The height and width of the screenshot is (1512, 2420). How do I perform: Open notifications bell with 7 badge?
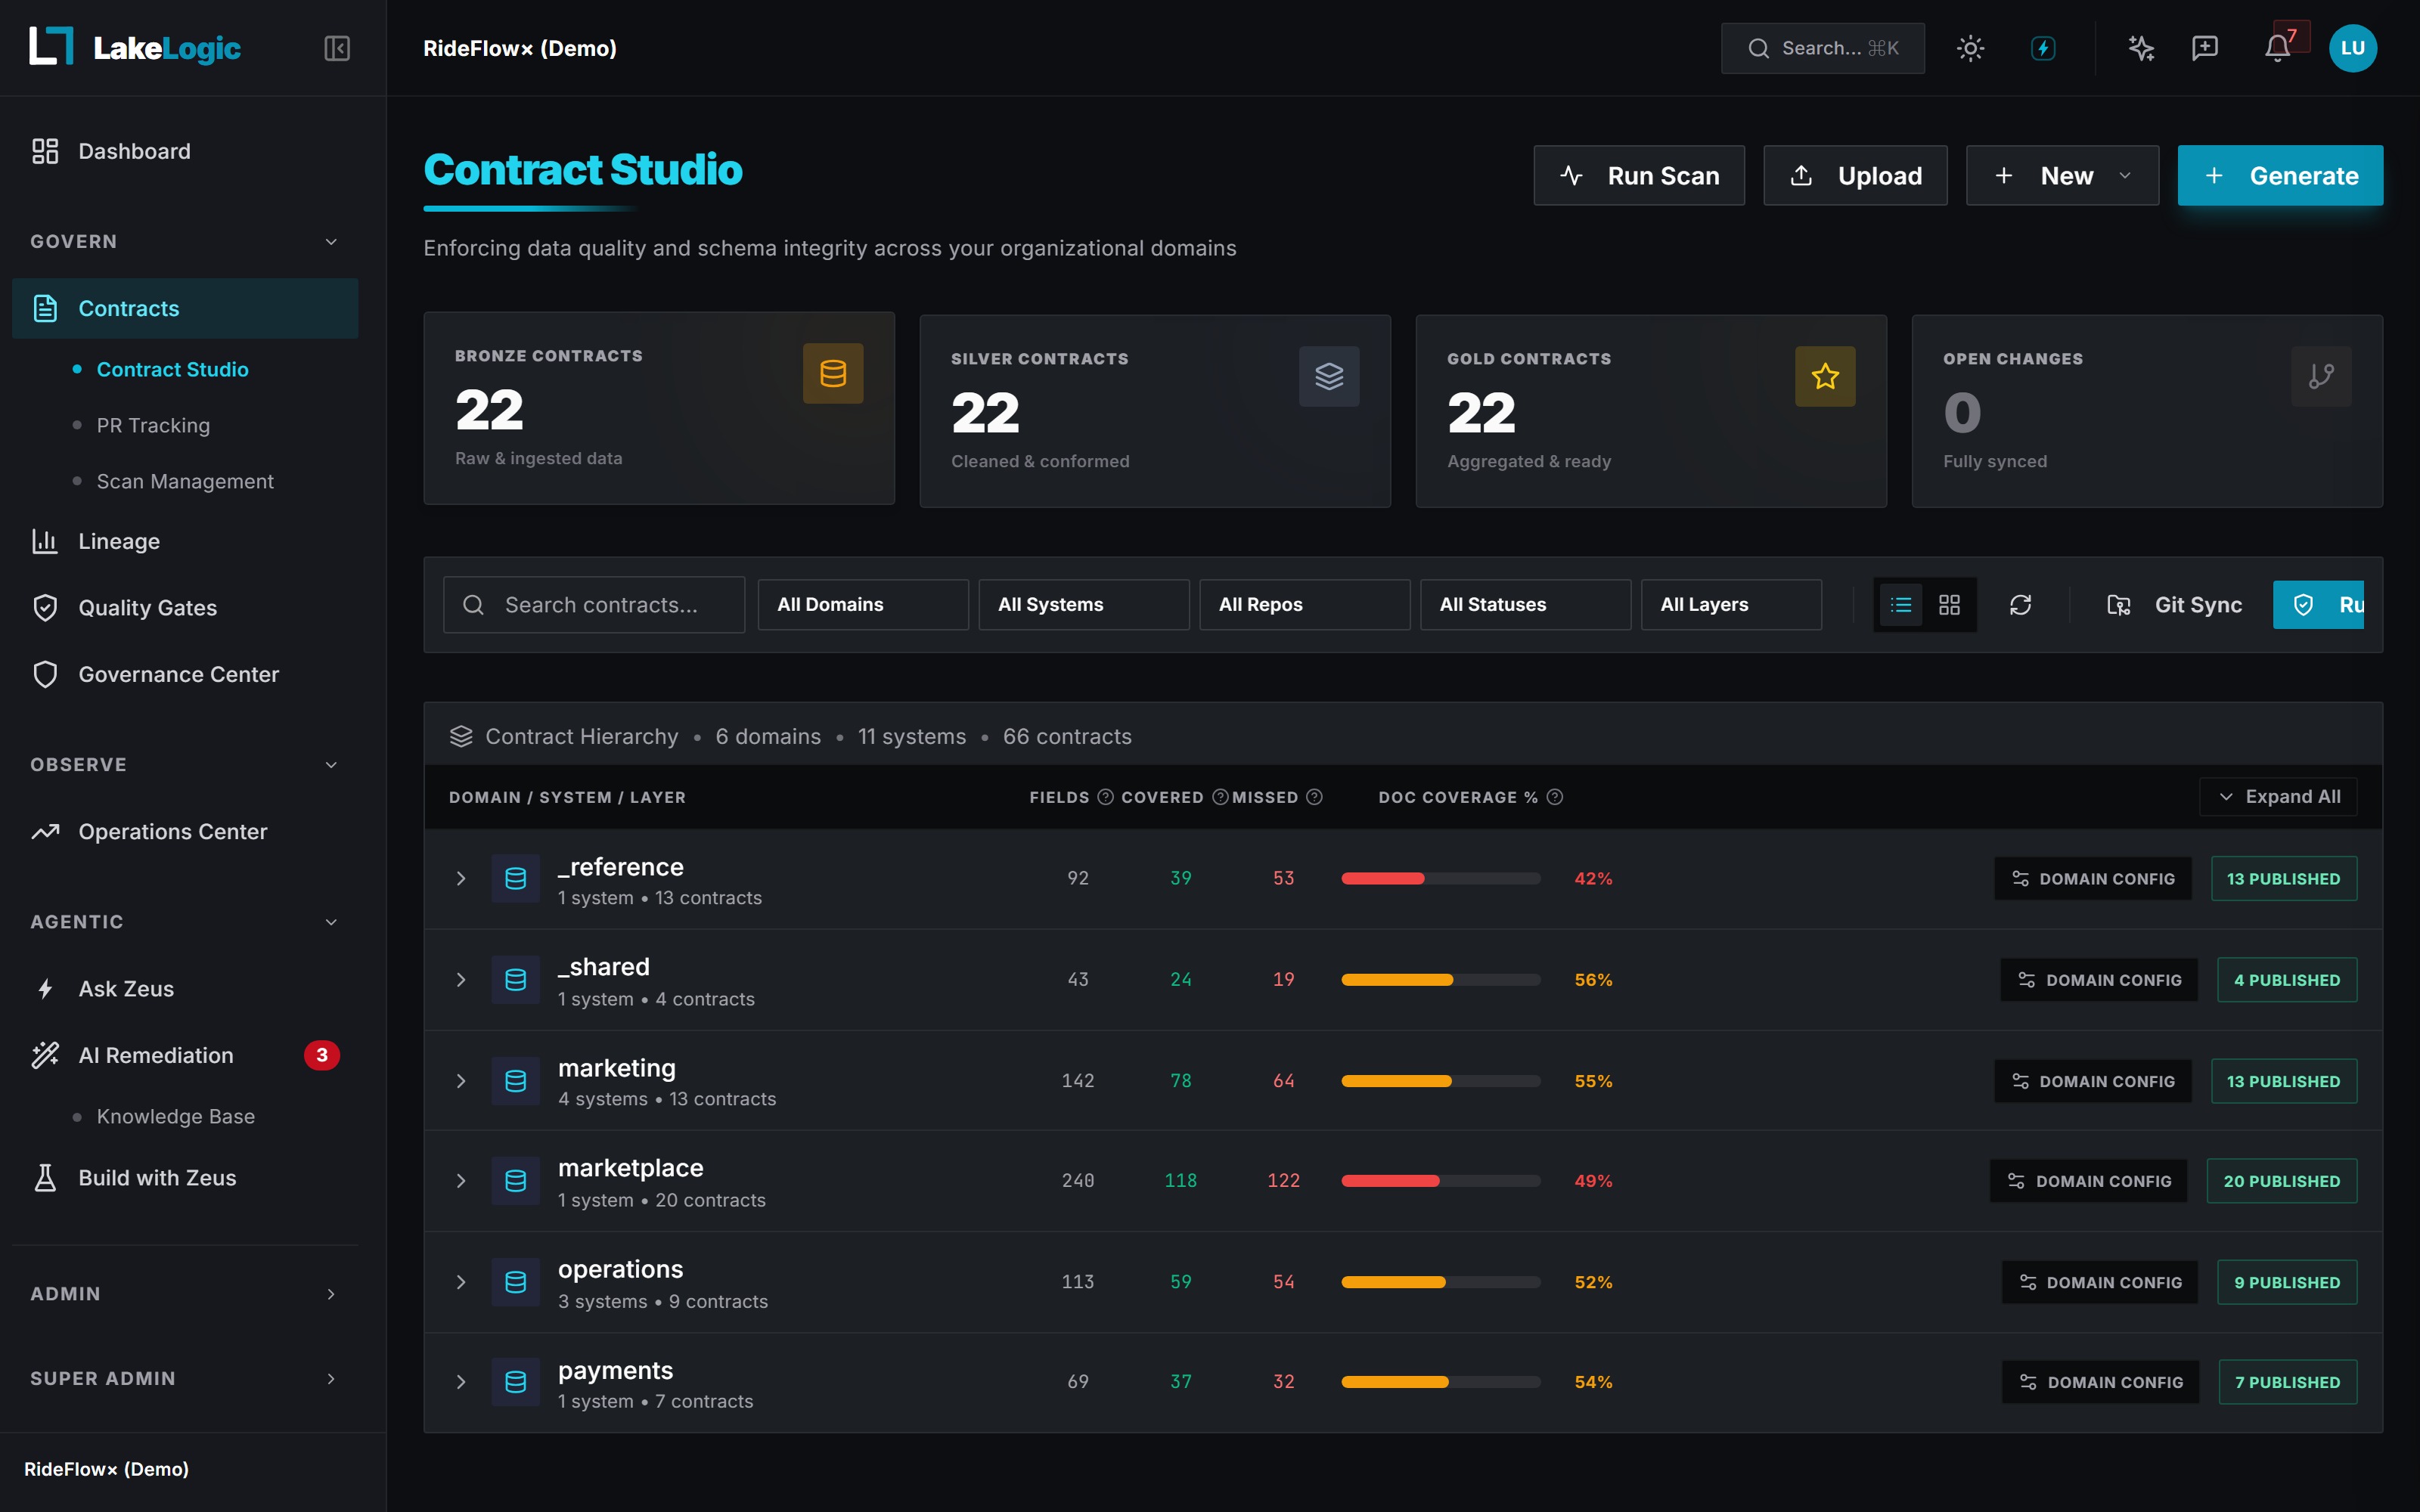tap(2279, 48)
